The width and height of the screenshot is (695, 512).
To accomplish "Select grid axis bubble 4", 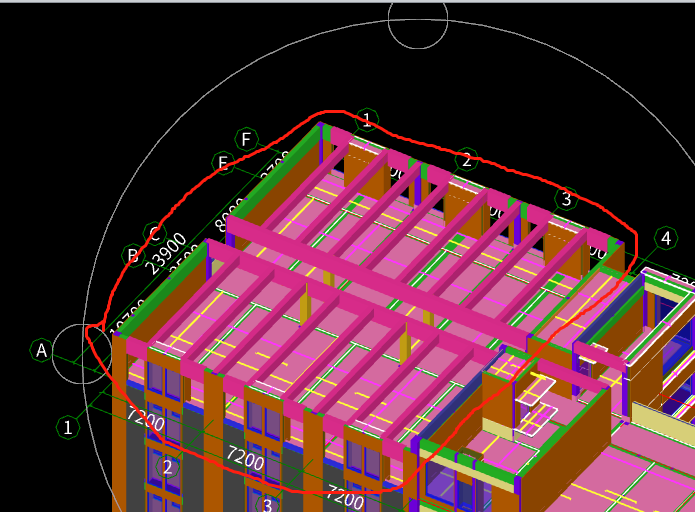I will pos(666,238).
